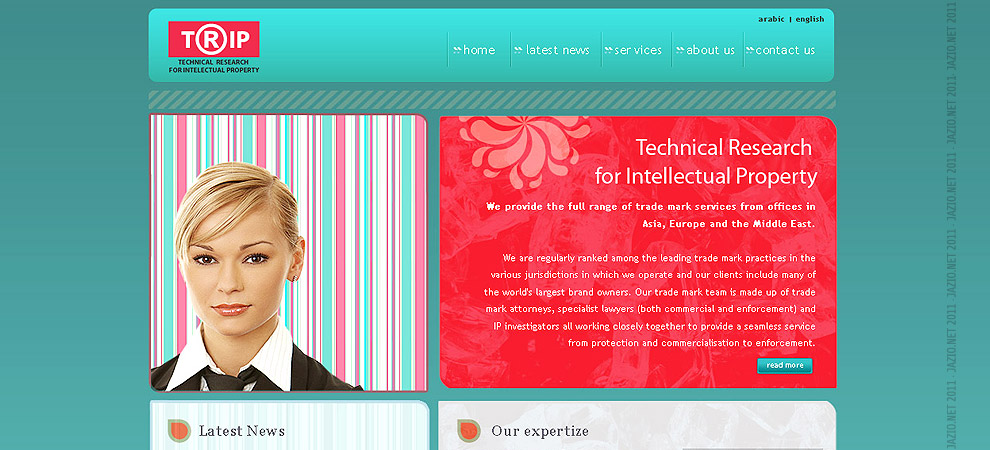This screenshot has width=990, height=450.
Task: Click the TRIP logo in the header
Action: point(213,47)
